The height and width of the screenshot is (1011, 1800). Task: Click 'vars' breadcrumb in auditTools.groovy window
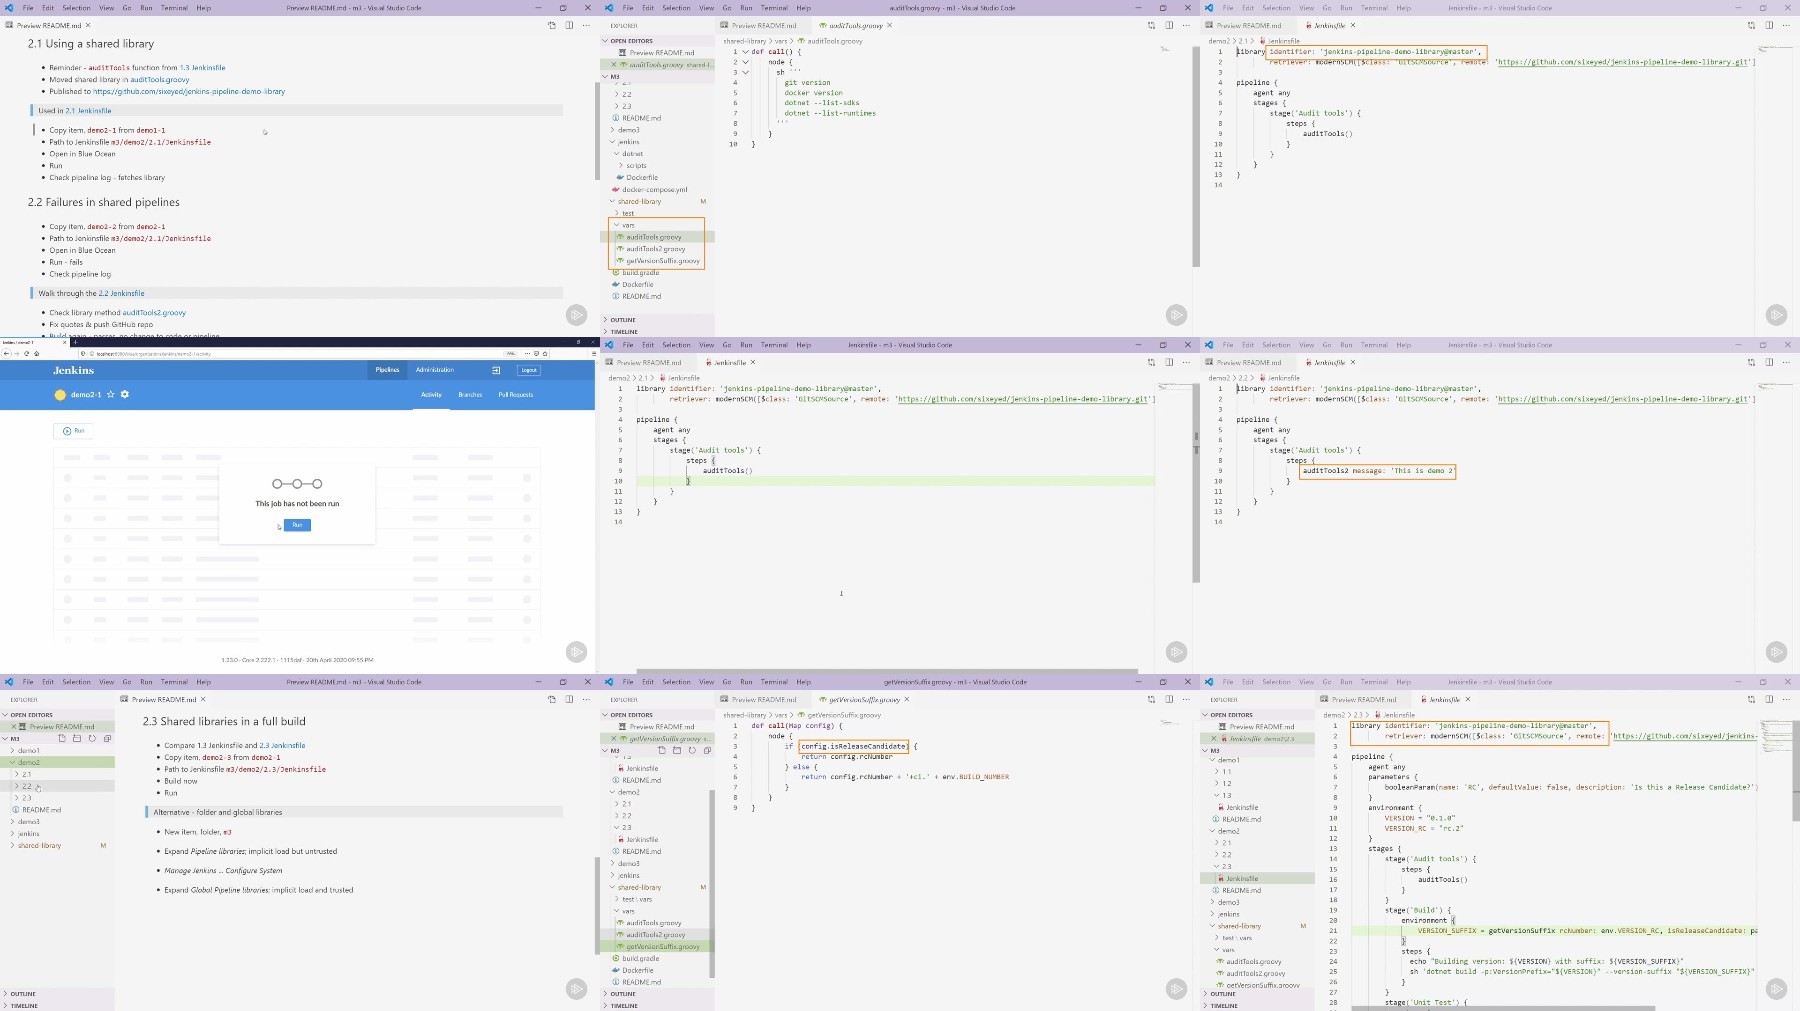click(x=779, y=41)
